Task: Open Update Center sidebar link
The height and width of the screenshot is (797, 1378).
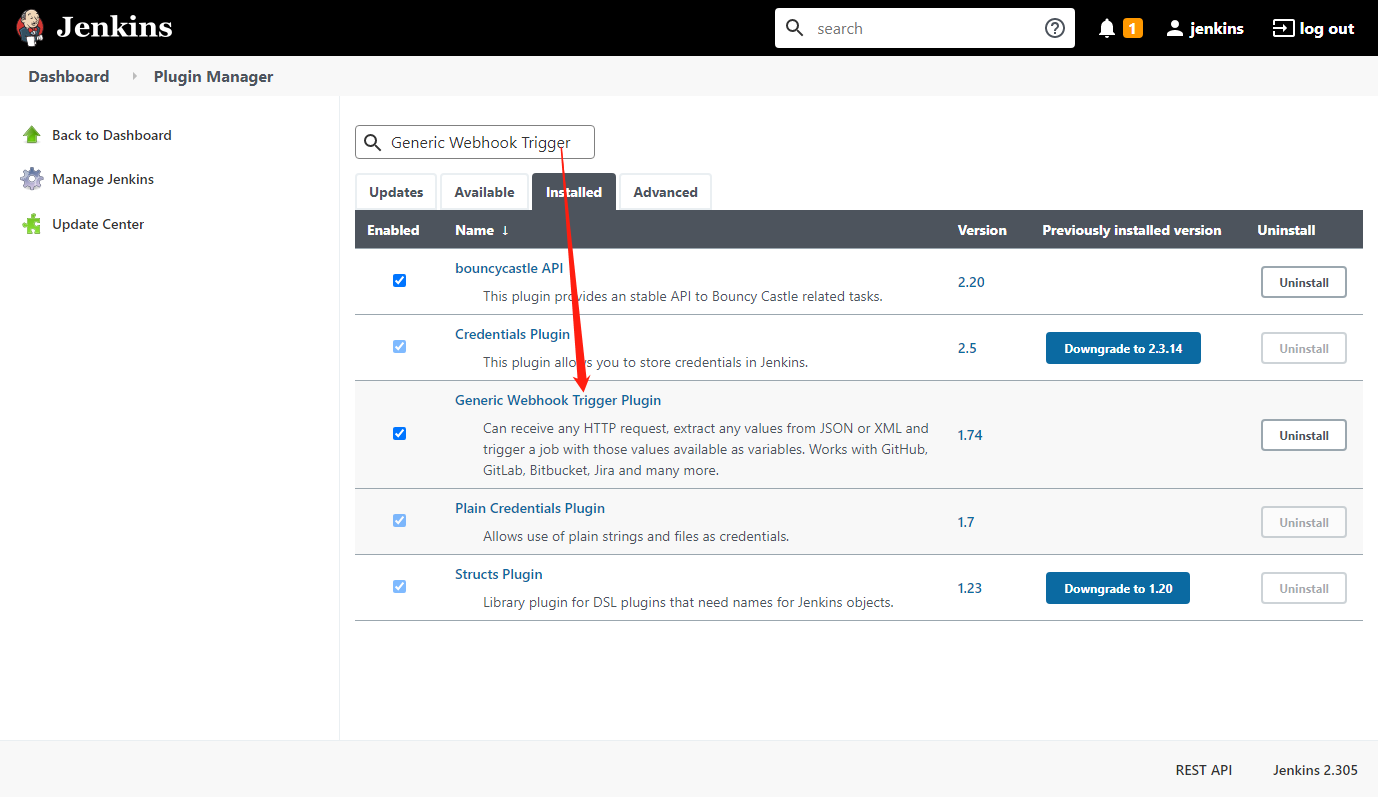Action: coord(98,224)
